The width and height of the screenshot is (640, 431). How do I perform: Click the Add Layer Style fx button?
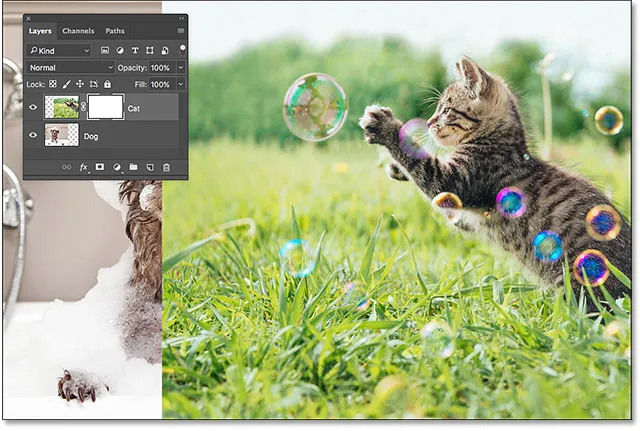pos(84,167)
